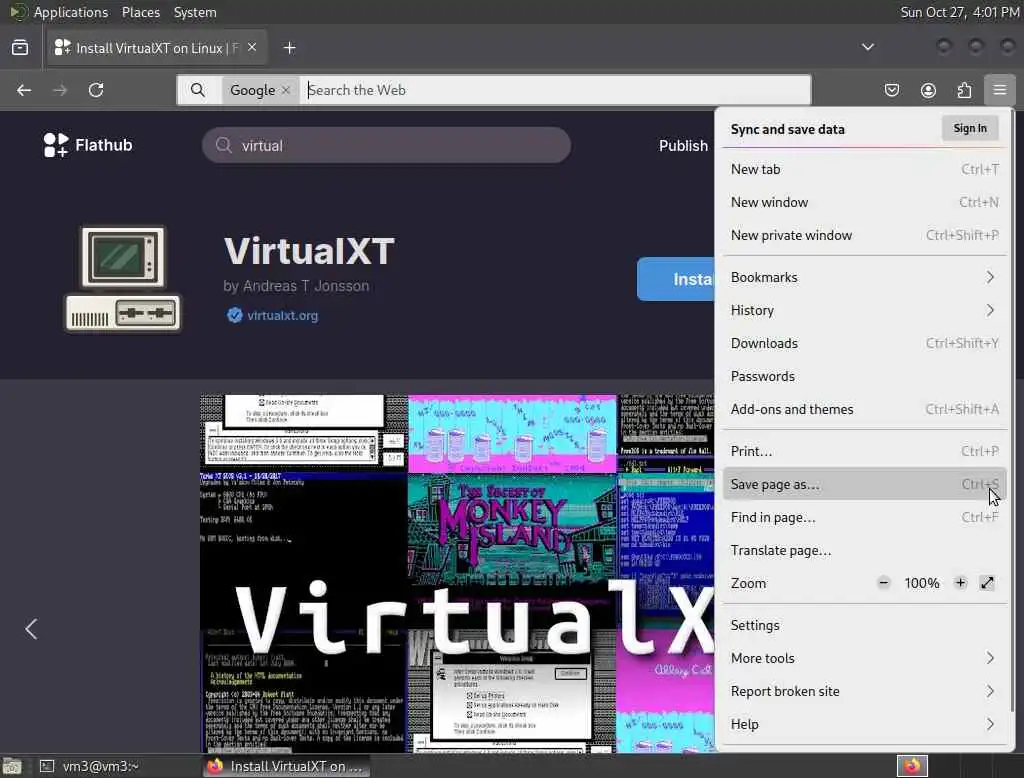Click the Flathub logo
Viewport: 1024px width, 778px height.
(88, 145)
